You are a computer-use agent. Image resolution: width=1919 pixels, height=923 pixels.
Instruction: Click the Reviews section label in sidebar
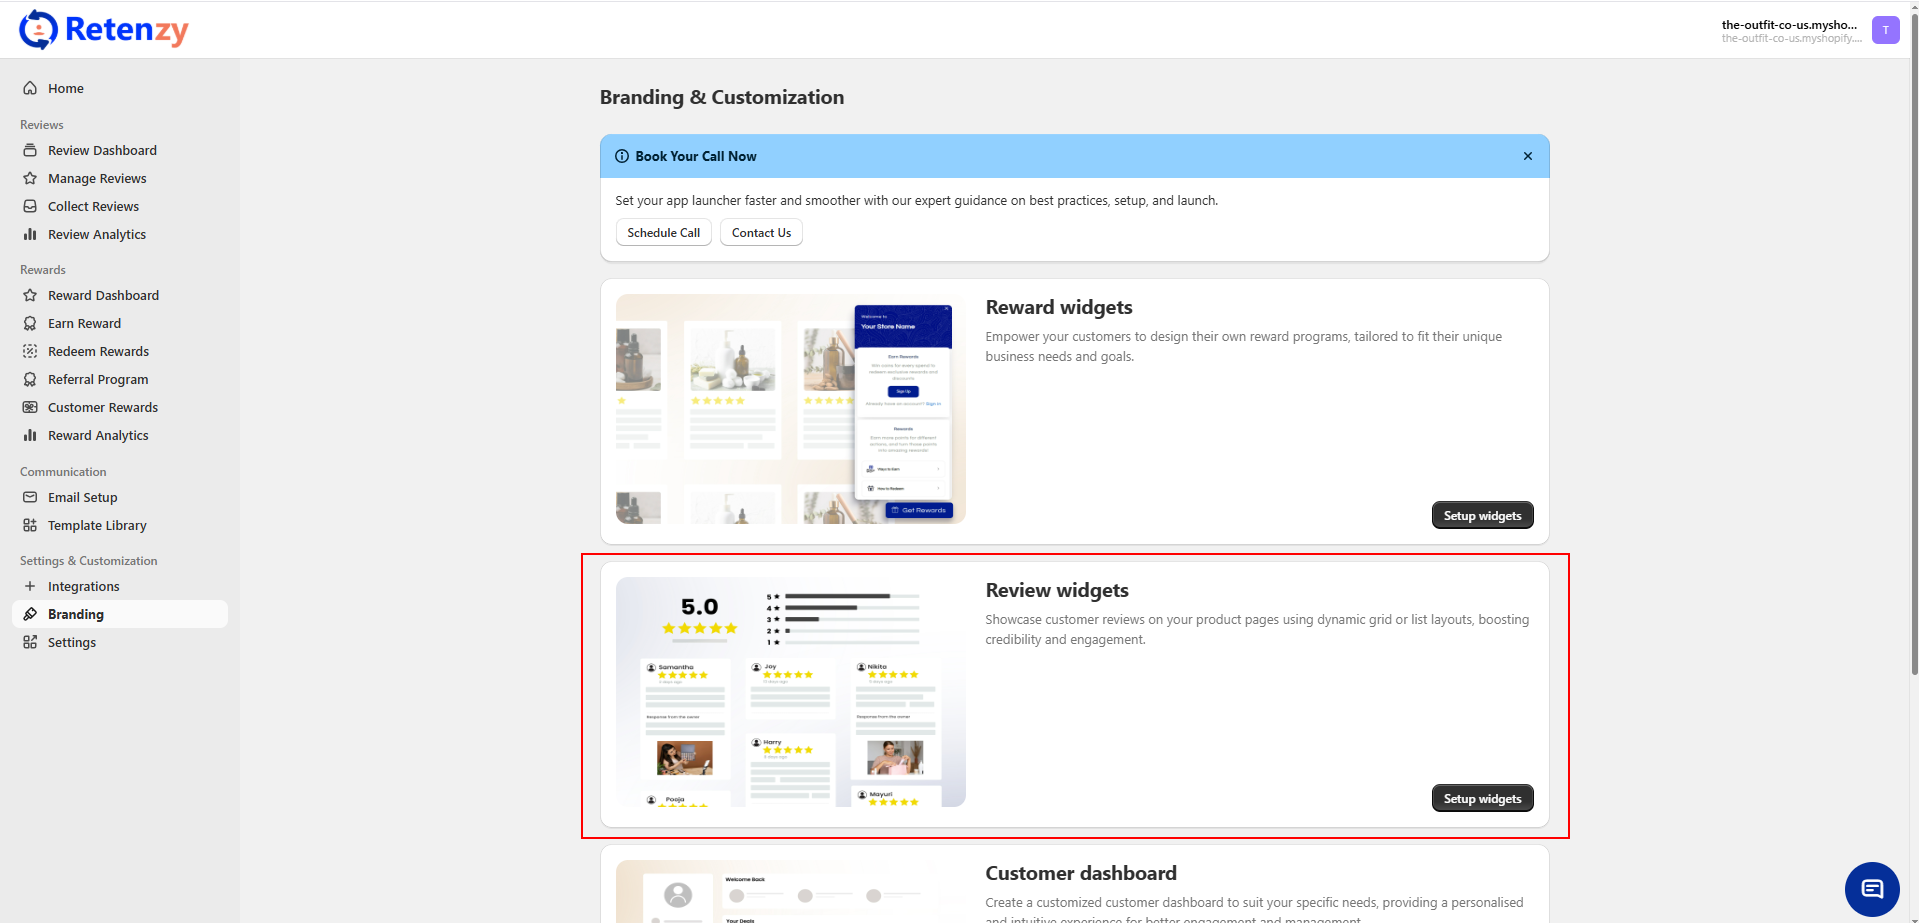point(42,125)
